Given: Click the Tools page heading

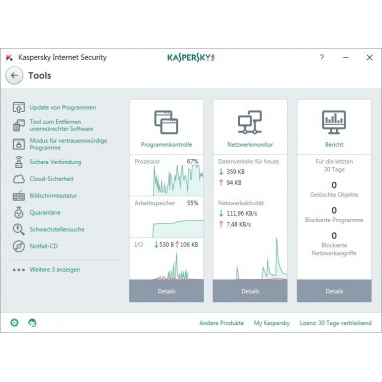Looking at the screenshot, I should click(x=40, y=76).
